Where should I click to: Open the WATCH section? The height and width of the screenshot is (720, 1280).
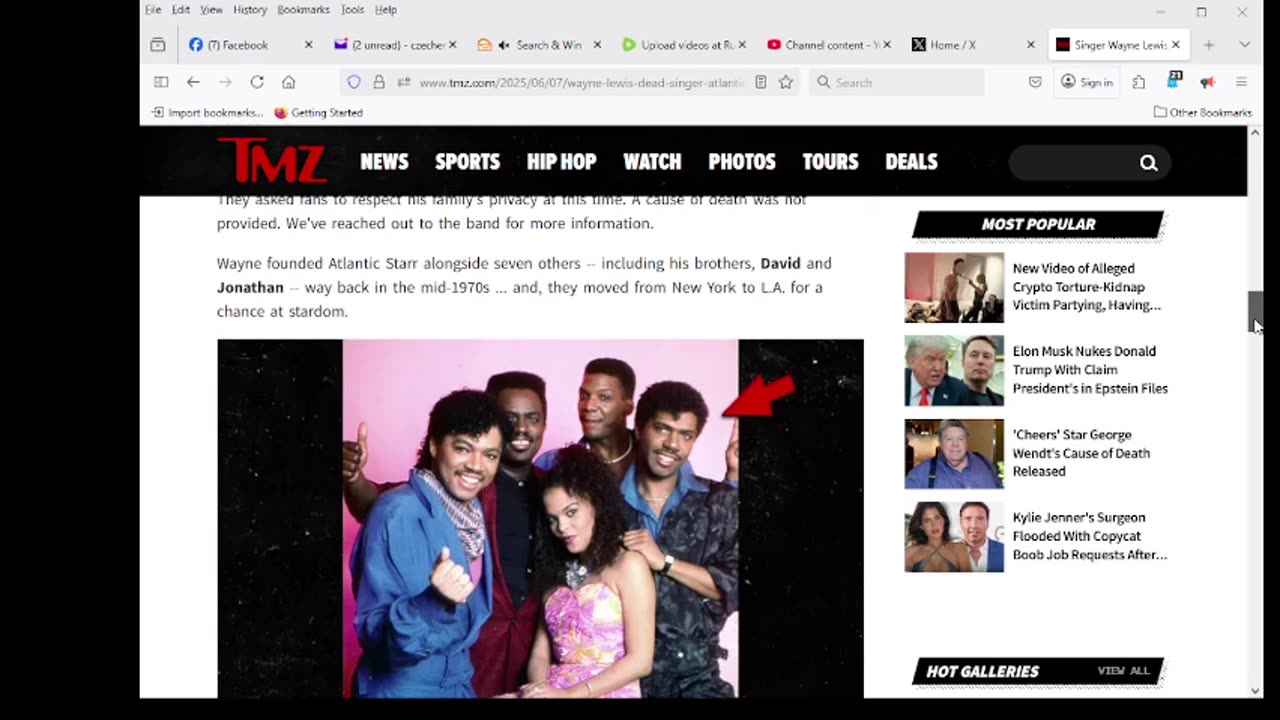[x=652, y=162]
